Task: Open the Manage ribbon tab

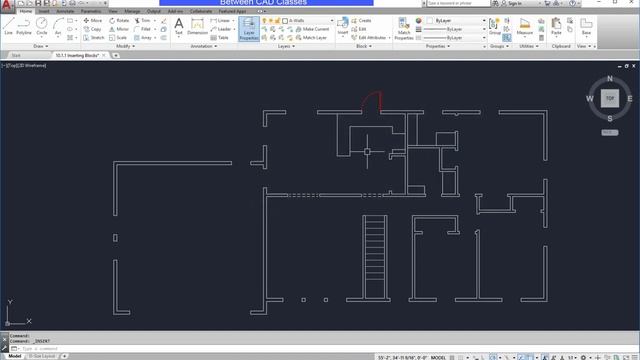Action: click(132, 11)
